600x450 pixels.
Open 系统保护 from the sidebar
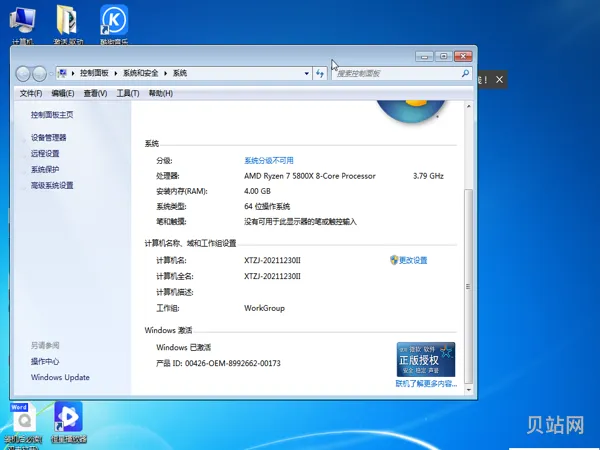click(x=45, y=170)
